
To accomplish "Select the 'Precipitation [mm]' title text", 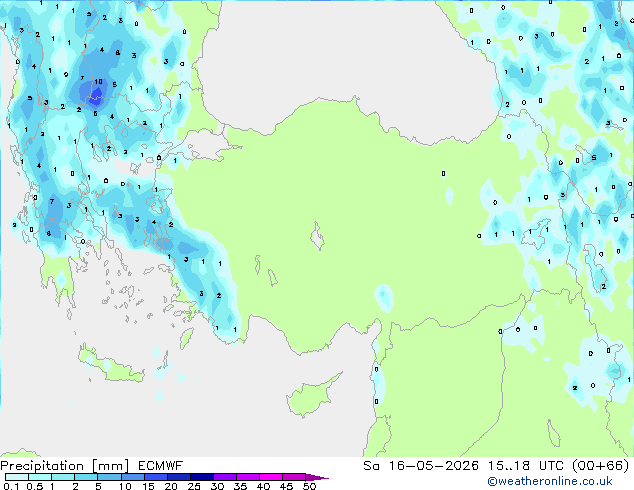I will (x=64, y=466).
